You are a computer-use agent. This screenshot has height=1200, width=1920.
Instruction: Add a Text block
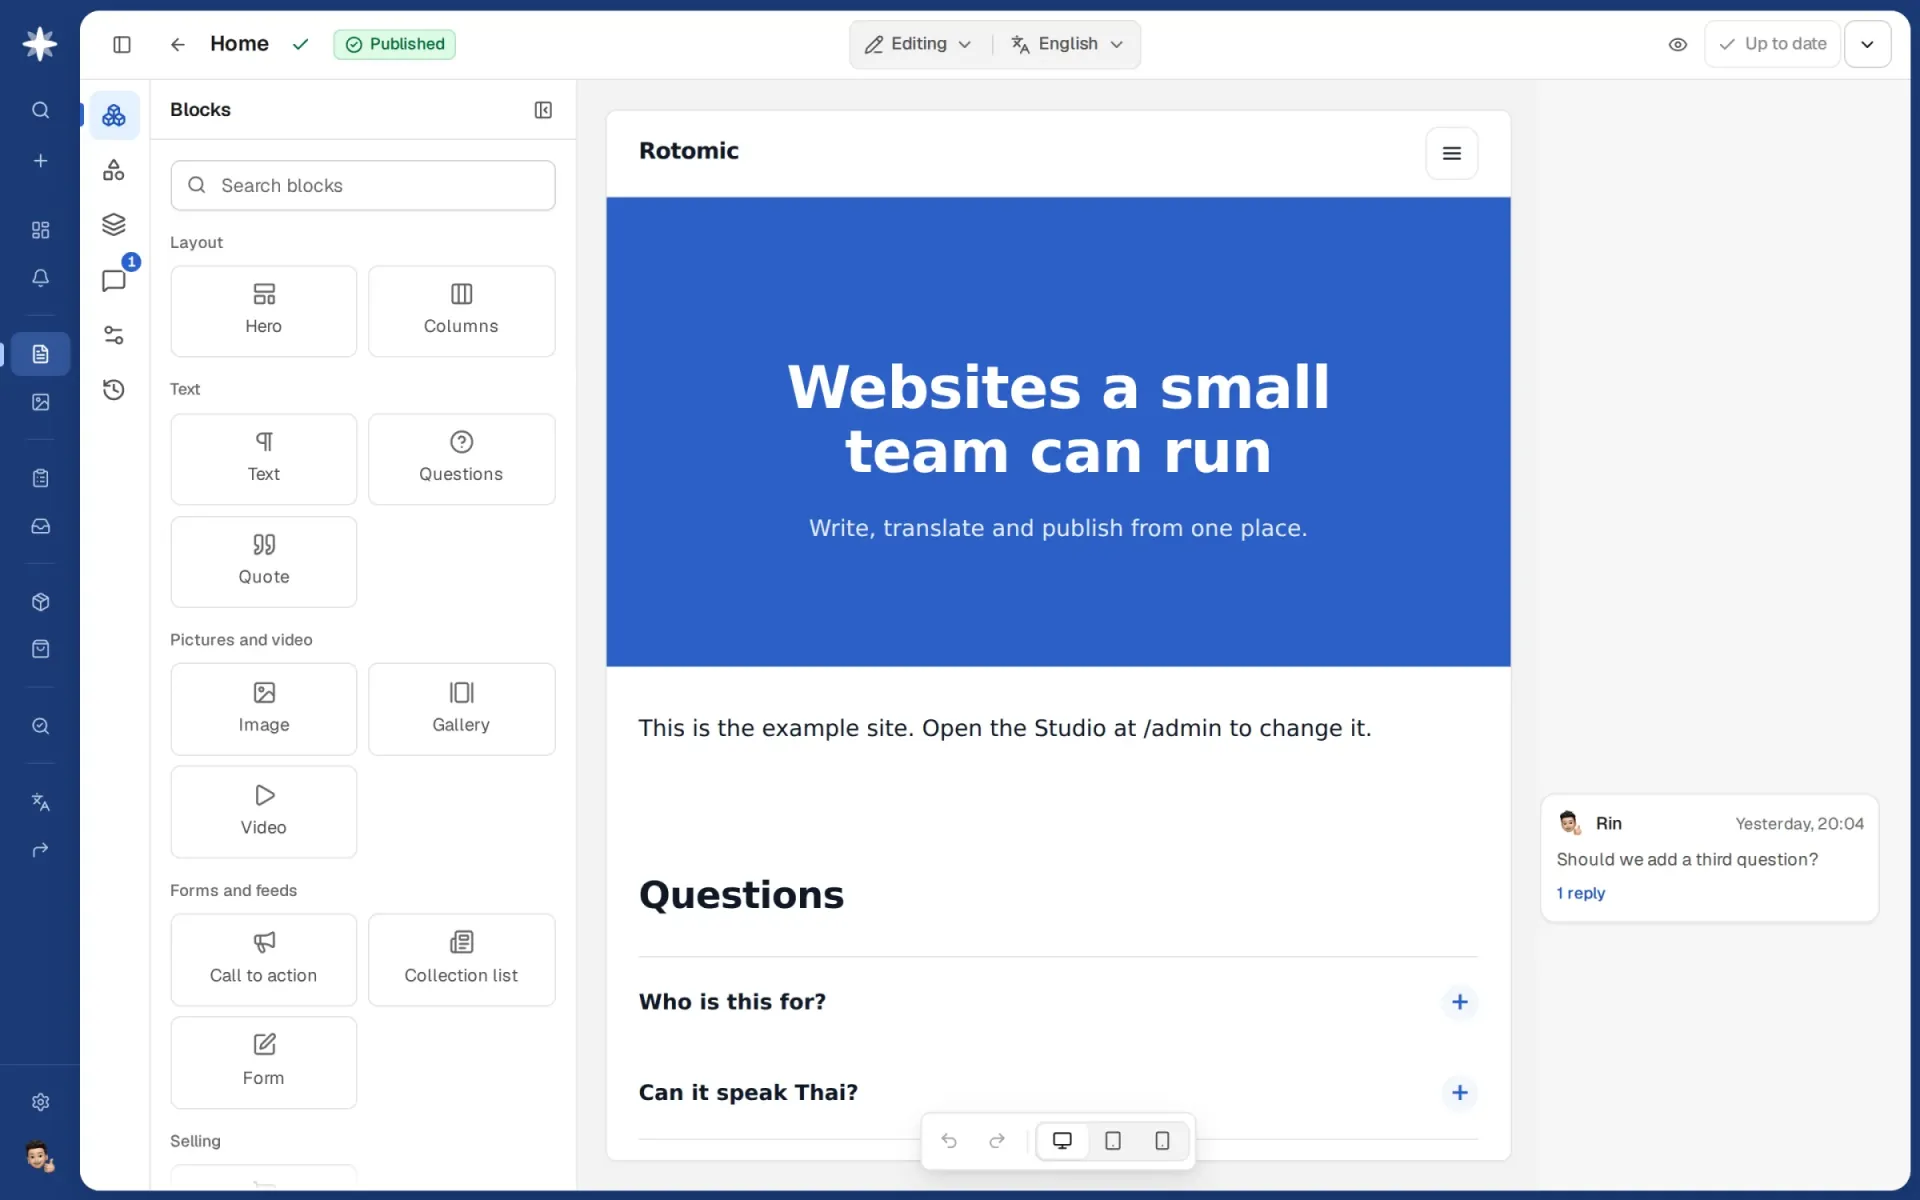click(x=264, y=459)
